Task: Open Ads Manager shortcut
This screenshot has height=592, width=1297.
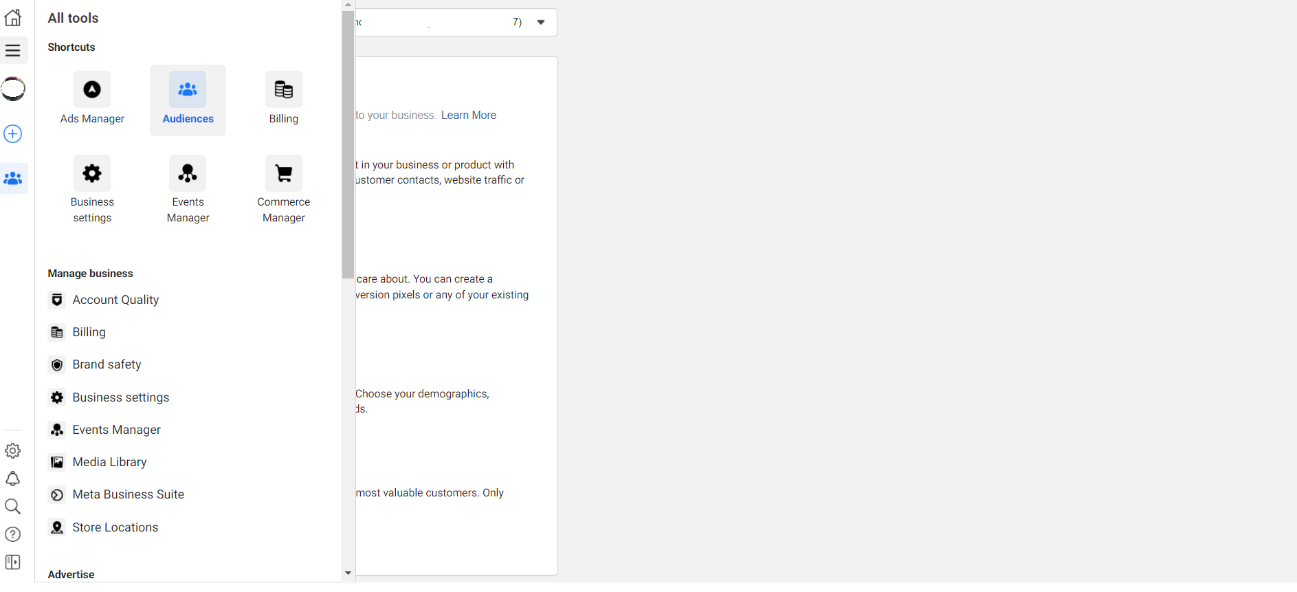Action: (x=92, y=100)
